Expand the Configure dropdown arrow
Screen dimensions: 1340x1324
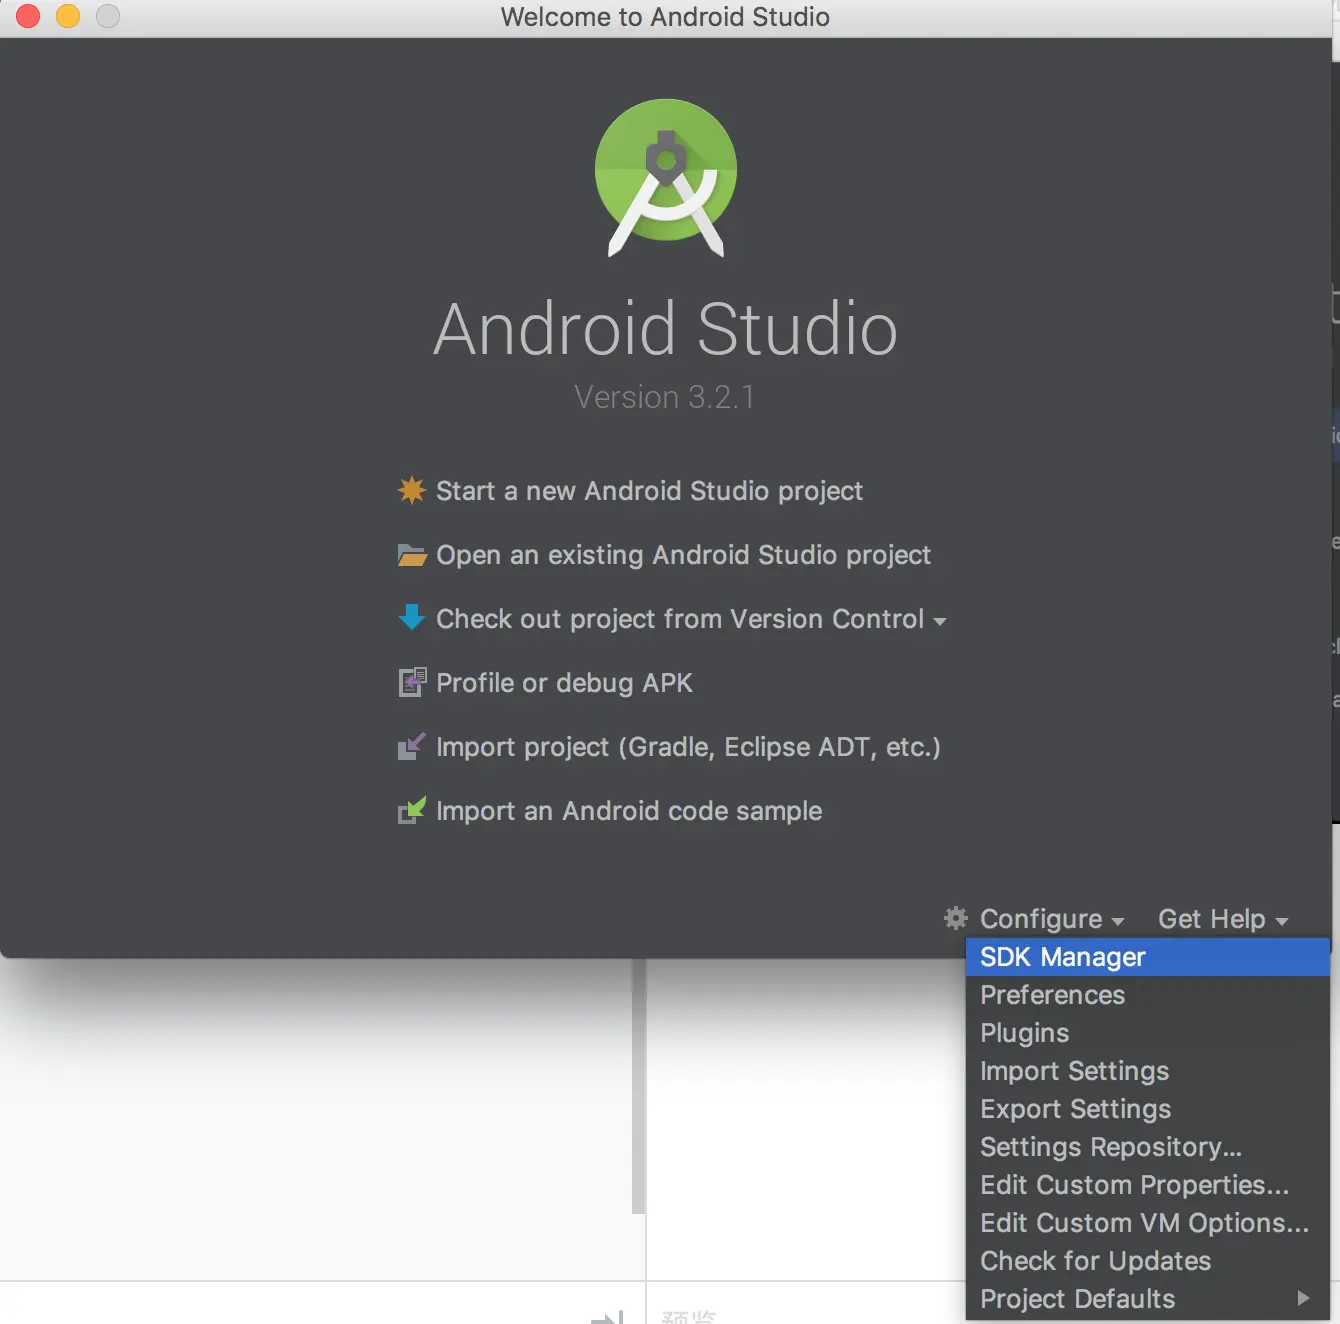coord(1117,921)
